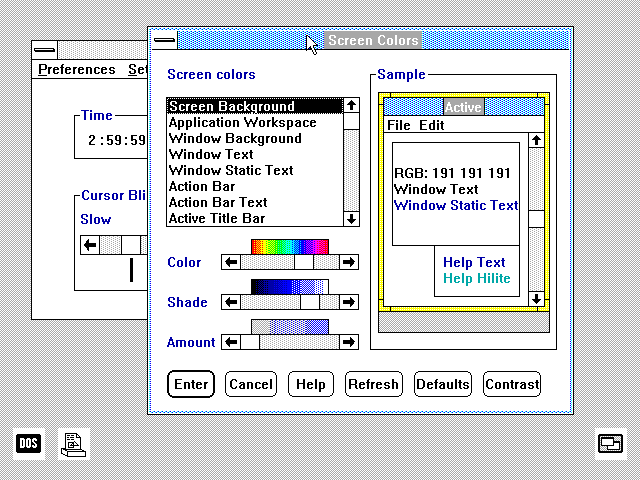Select Window Static Text list item
This screenshot has height=480, width=640.
(x=255, y=170)
